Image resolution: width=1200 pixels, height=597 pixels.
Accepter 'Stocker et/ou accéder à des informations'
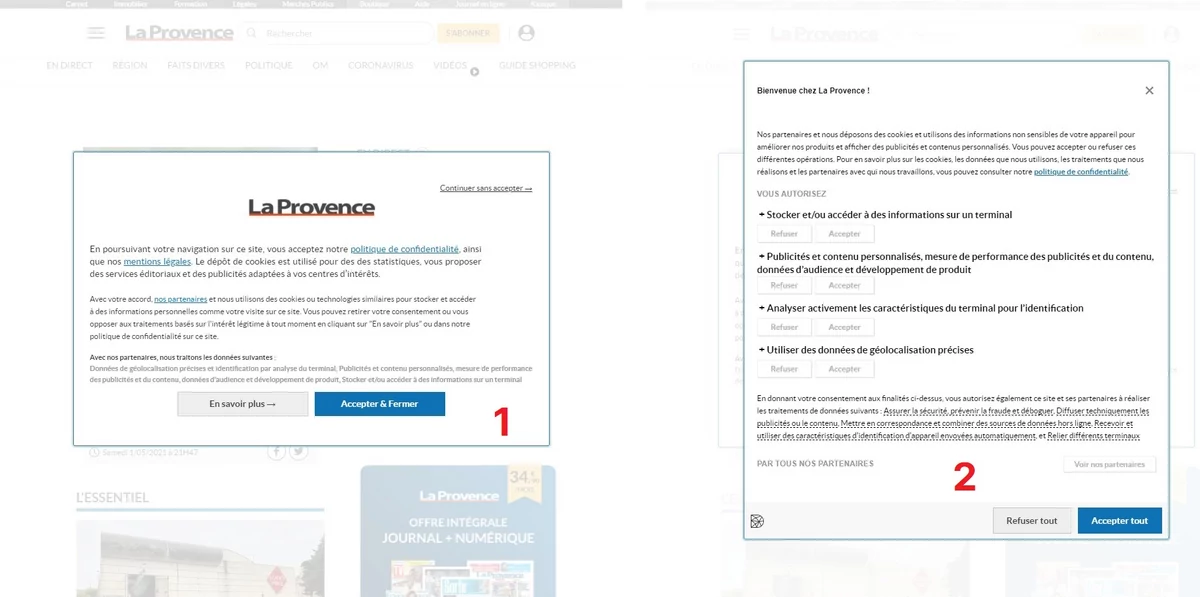(x=844, y=234)
